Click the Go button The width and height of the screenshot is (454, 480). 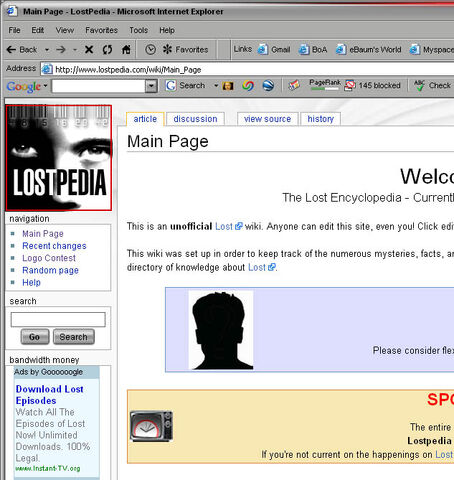[x=35, y=337]
